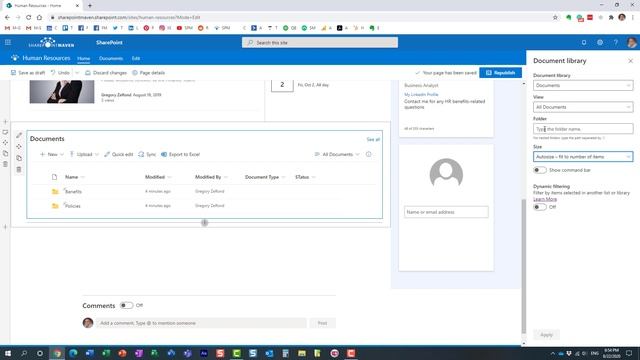This screenshot has width=640, height=360.
Task: Click the delete section trash icon at left
Action: pyautogui.click(x=5, y=164)
